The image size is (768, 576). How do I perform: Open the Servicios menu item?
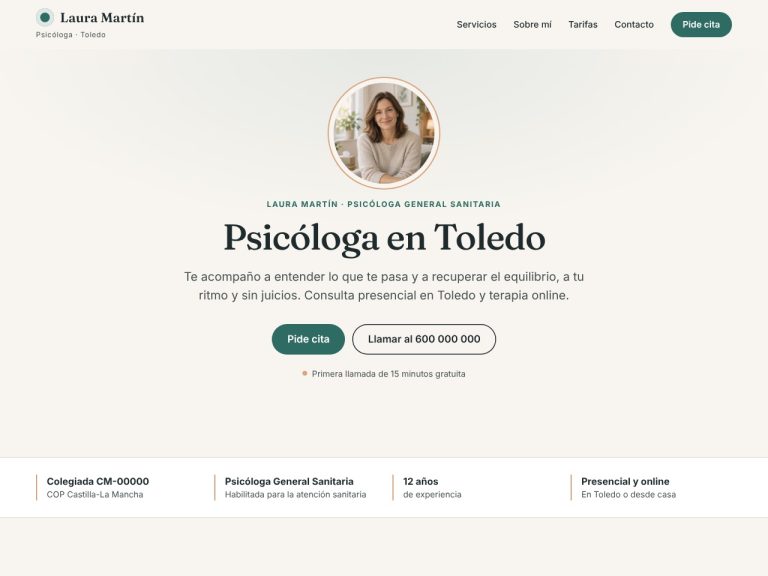476,24
